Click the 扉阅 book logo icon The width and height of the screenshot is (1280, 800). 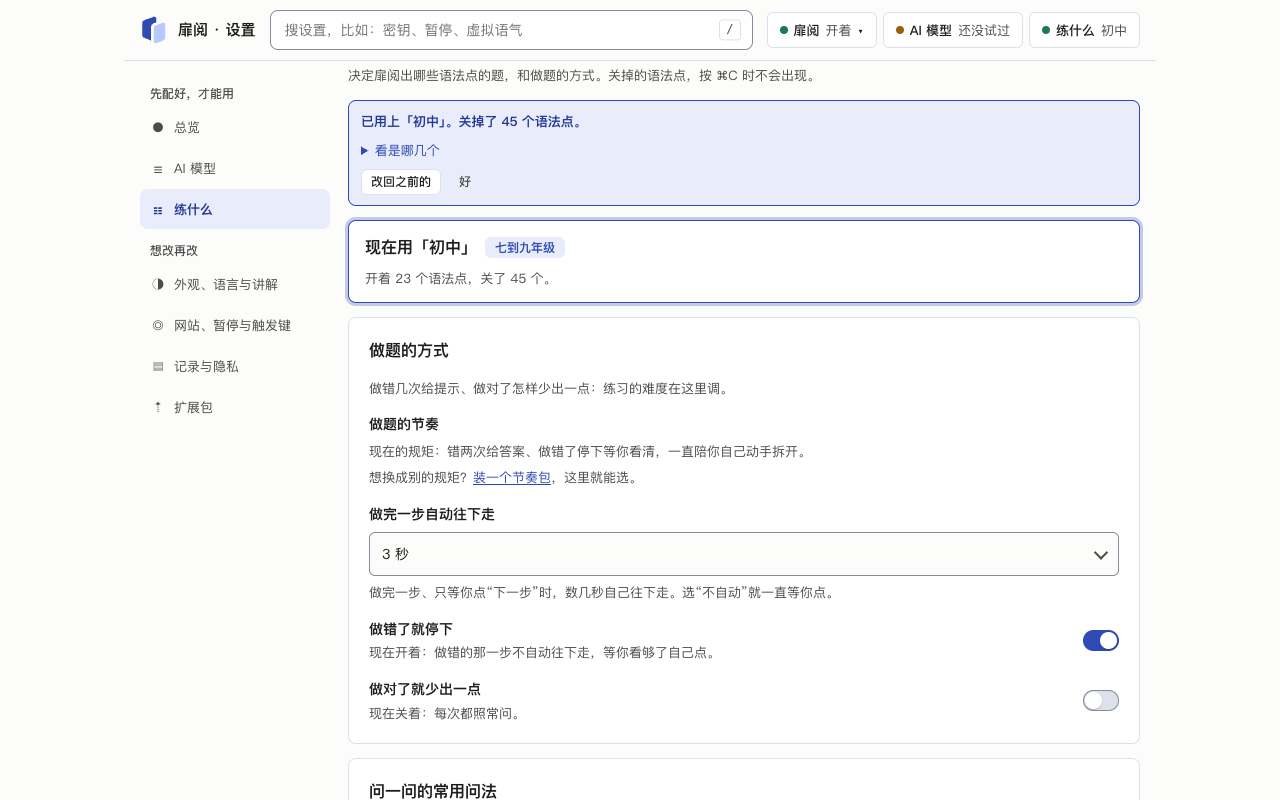(153, 30)
